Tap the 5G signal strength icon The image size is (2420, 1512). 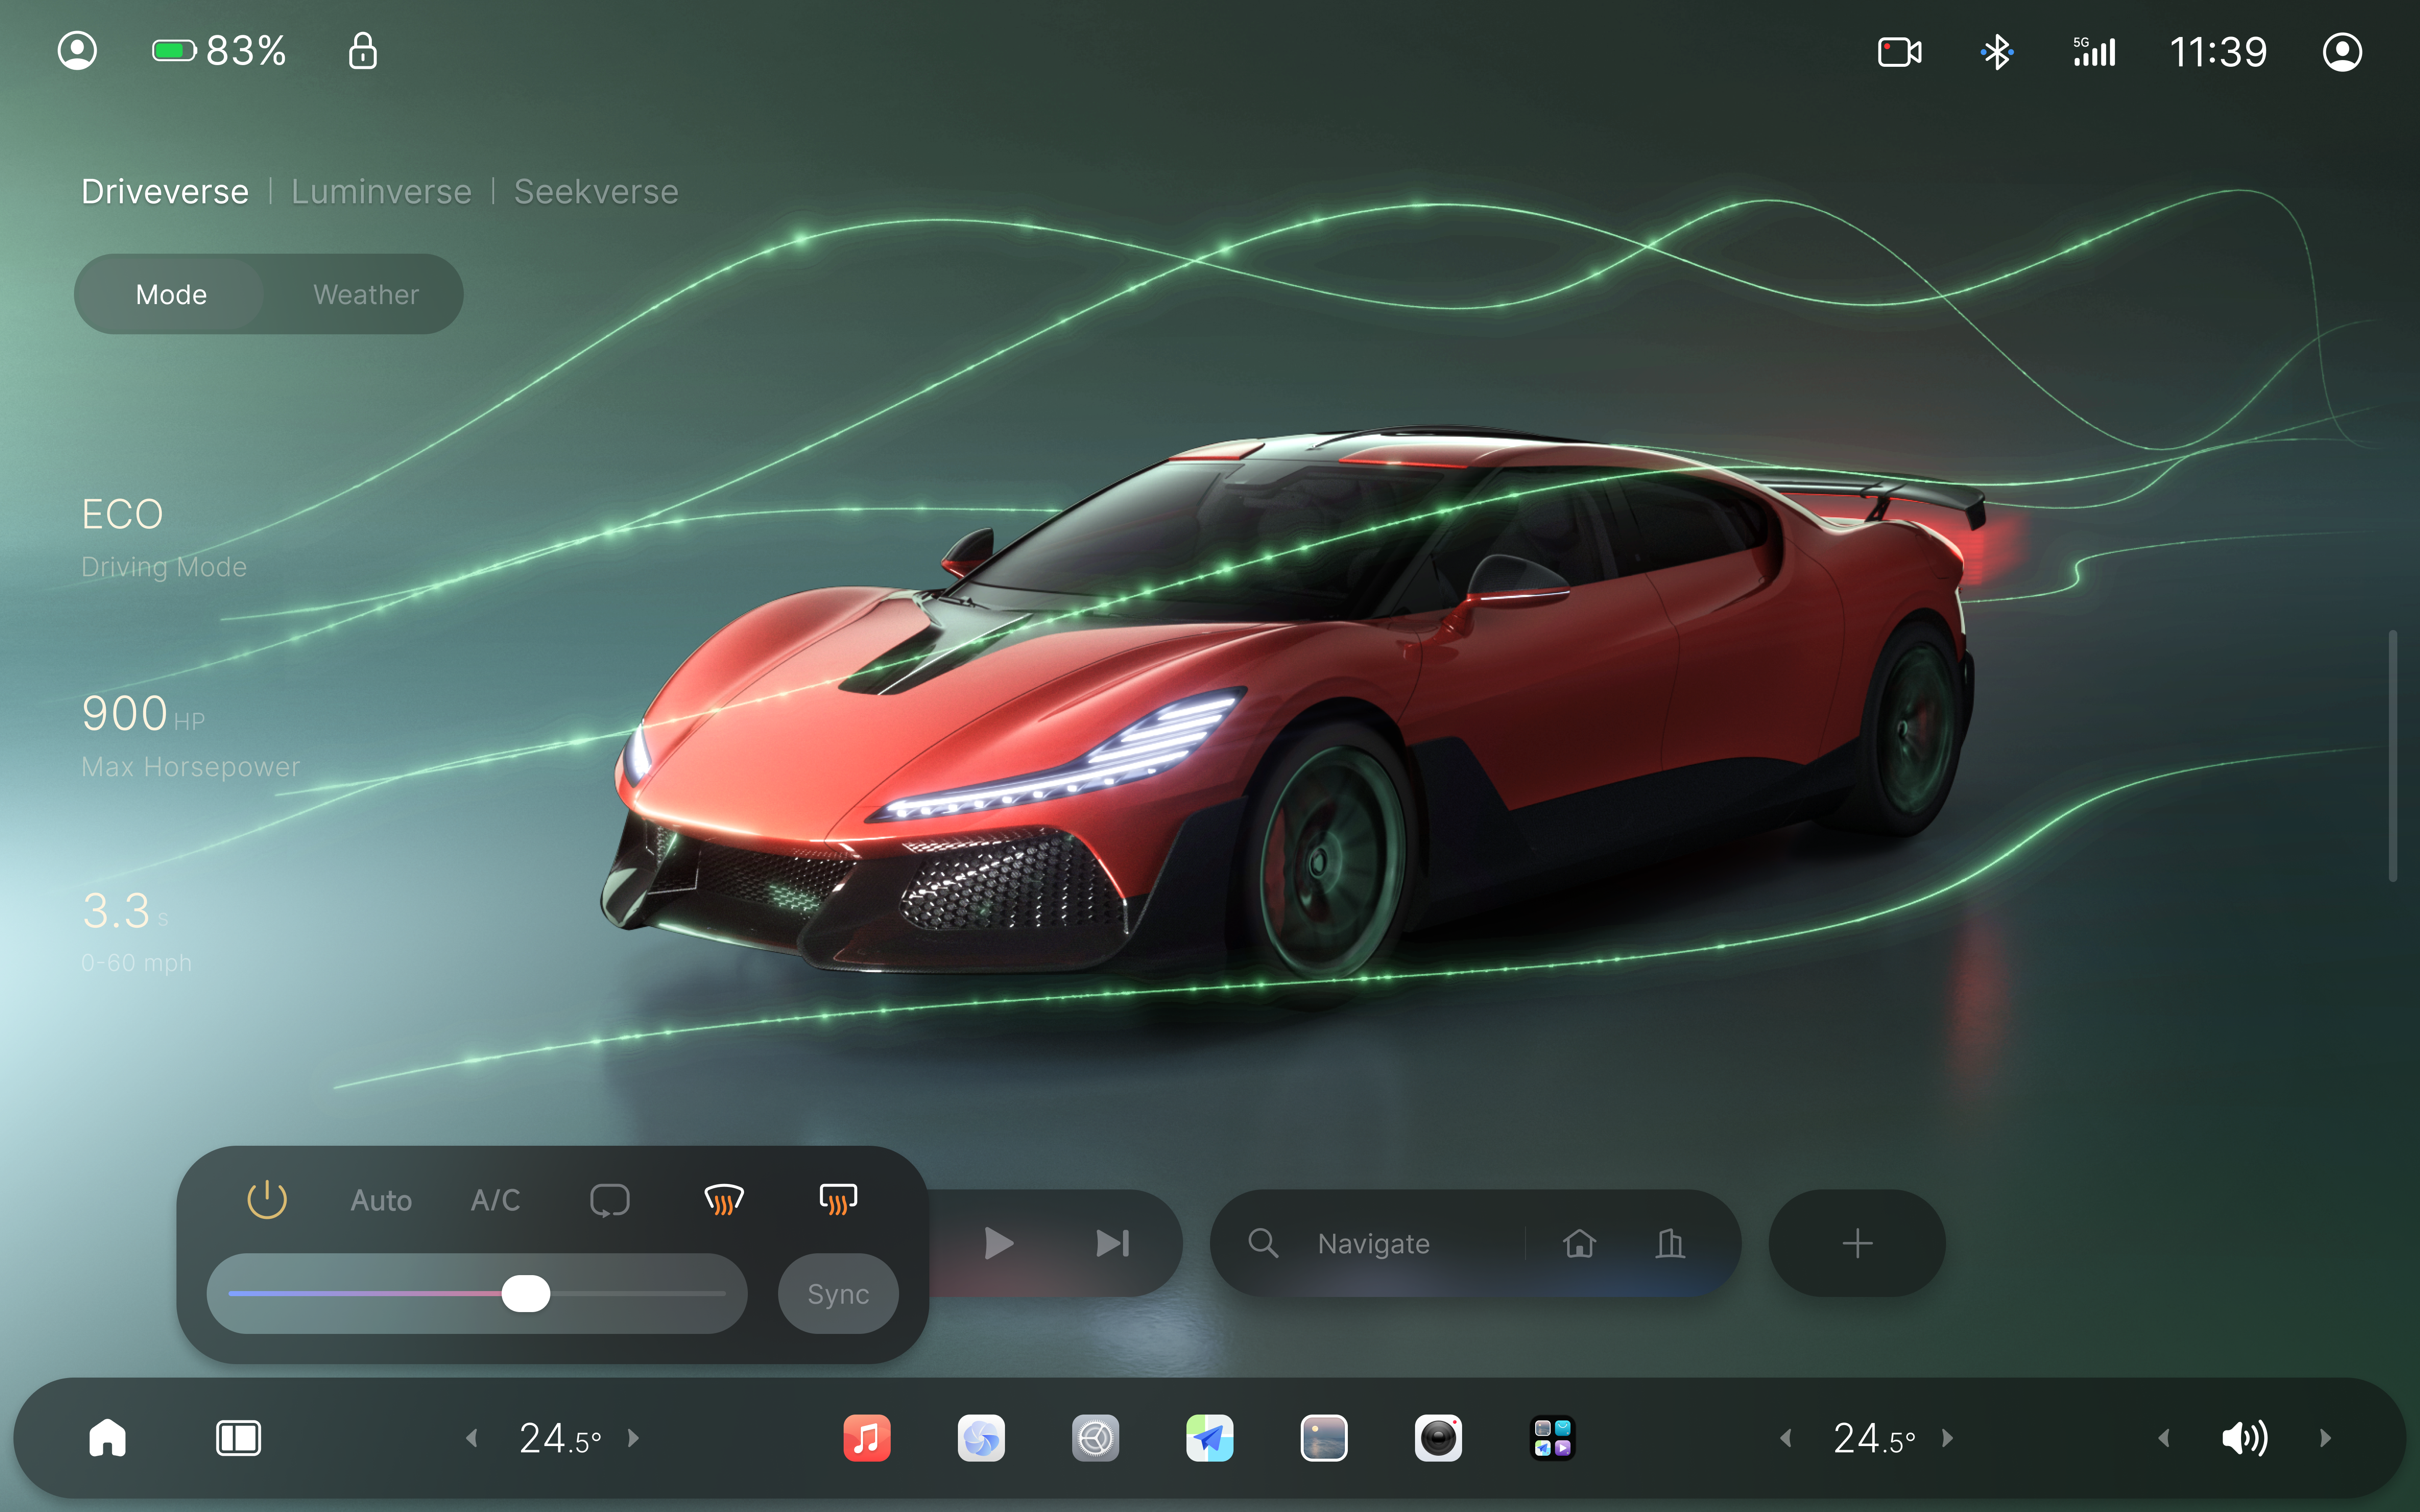pos(2094,52)
